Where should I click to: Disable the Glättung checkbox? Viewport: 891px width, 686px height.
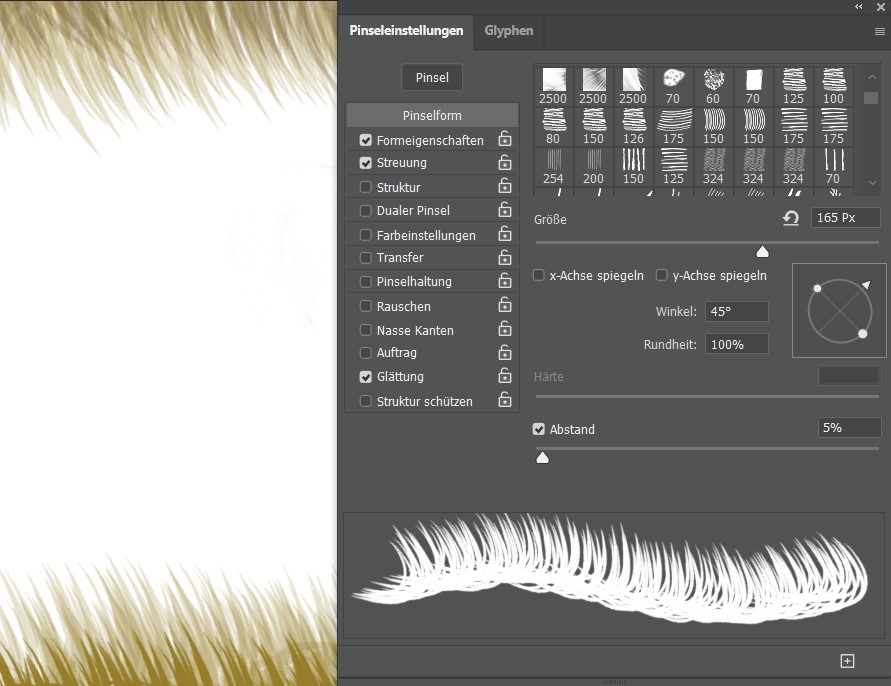(366, 377)
